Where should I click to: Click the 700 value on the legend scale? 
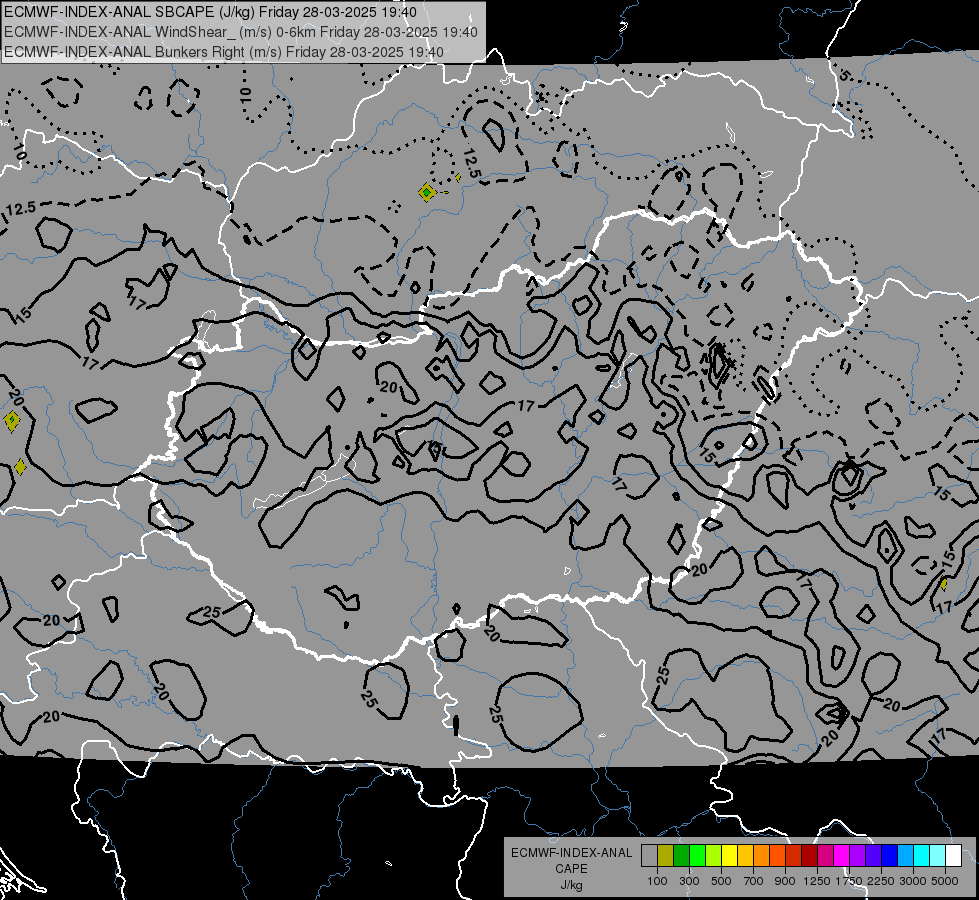click(x=754, y=881)
